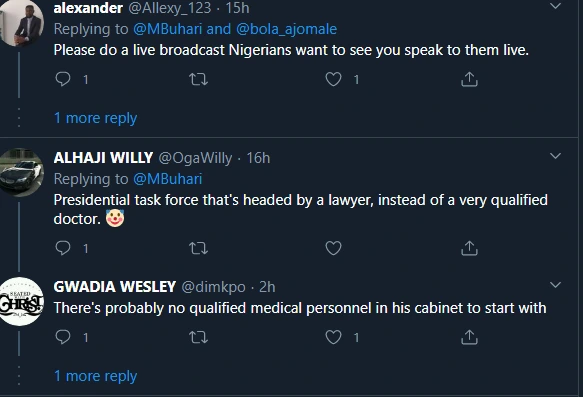Reply to ALHAJI WILLY's task force tweet
This screenshot has height=397, width=583.
(x=63, y=248)
